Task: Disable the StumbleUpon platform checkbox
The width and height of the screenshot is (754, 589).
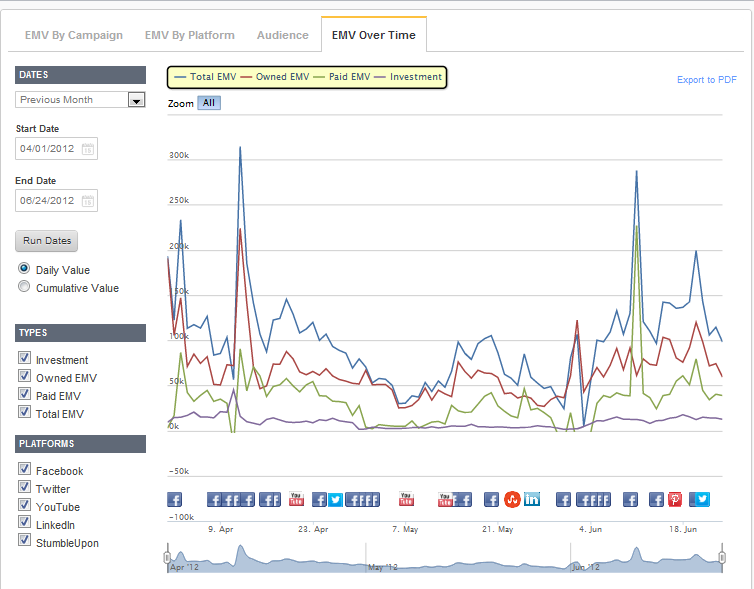Action: pos(24,543)
